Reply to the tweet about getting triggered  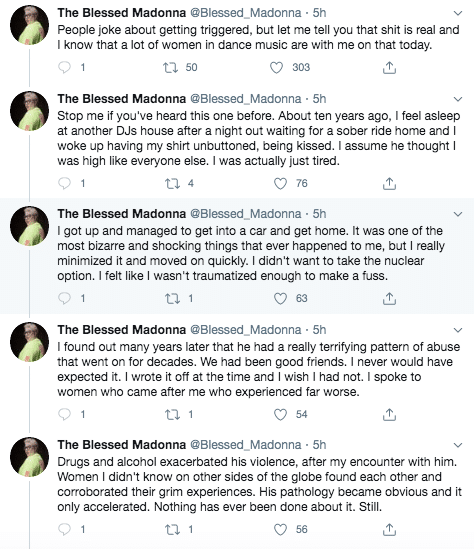coord(64,67)
